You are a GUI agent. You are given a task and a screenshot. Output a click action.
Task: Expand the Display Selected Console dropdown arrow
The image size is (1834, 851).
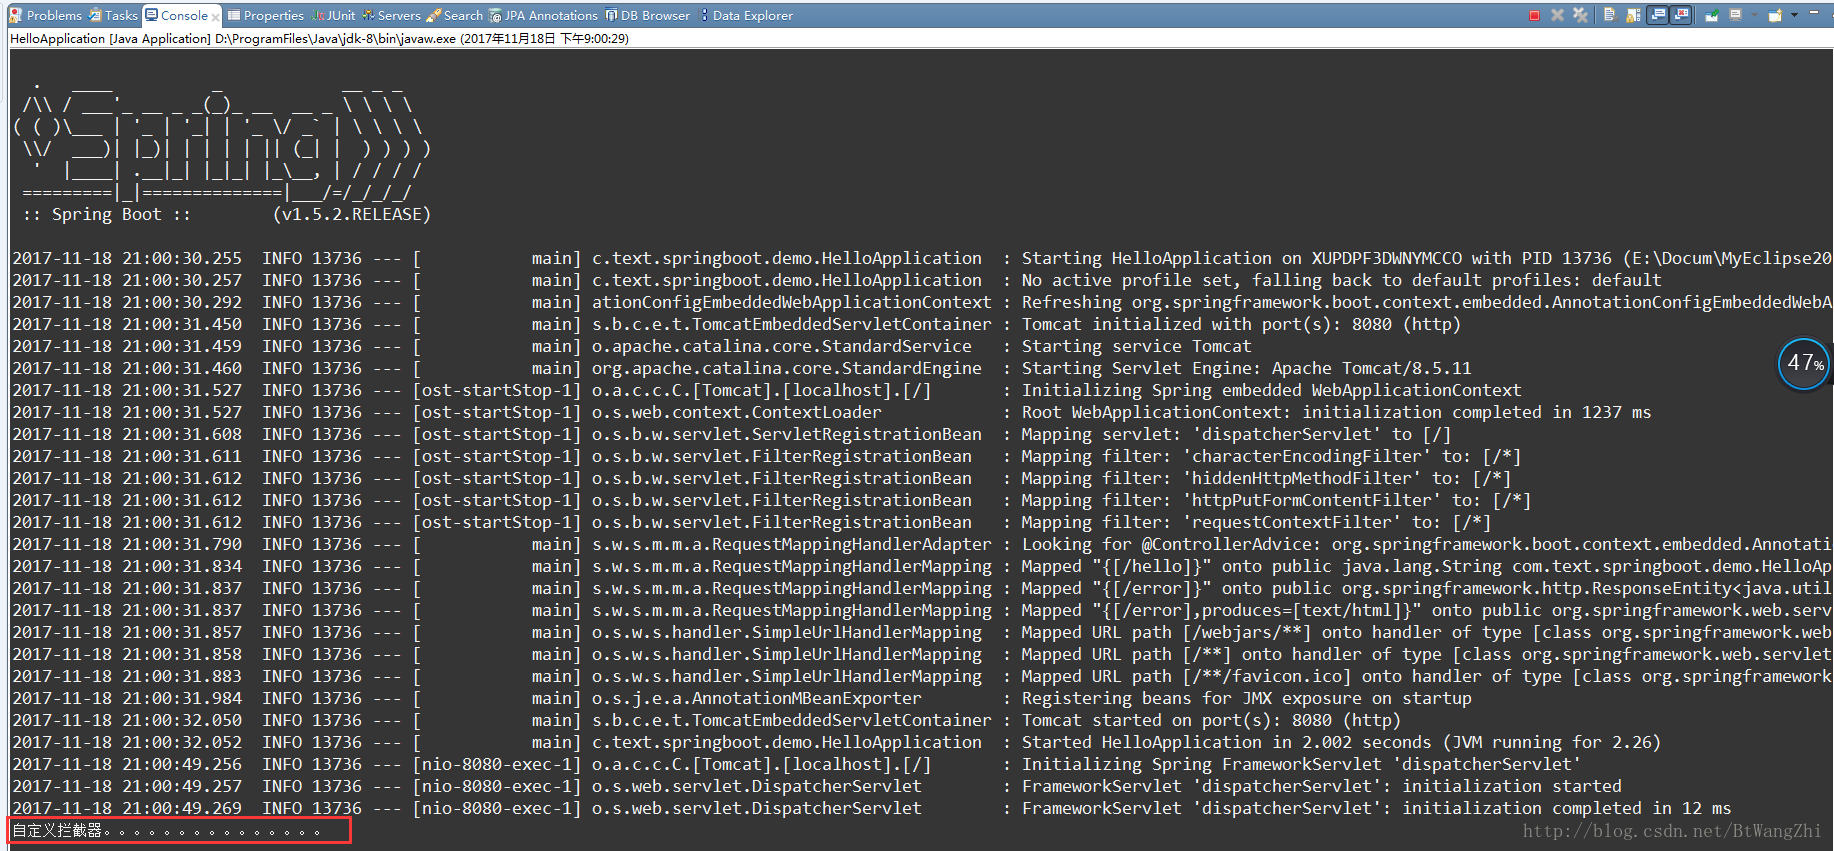pyautogui.click(x=1754, y=15)
